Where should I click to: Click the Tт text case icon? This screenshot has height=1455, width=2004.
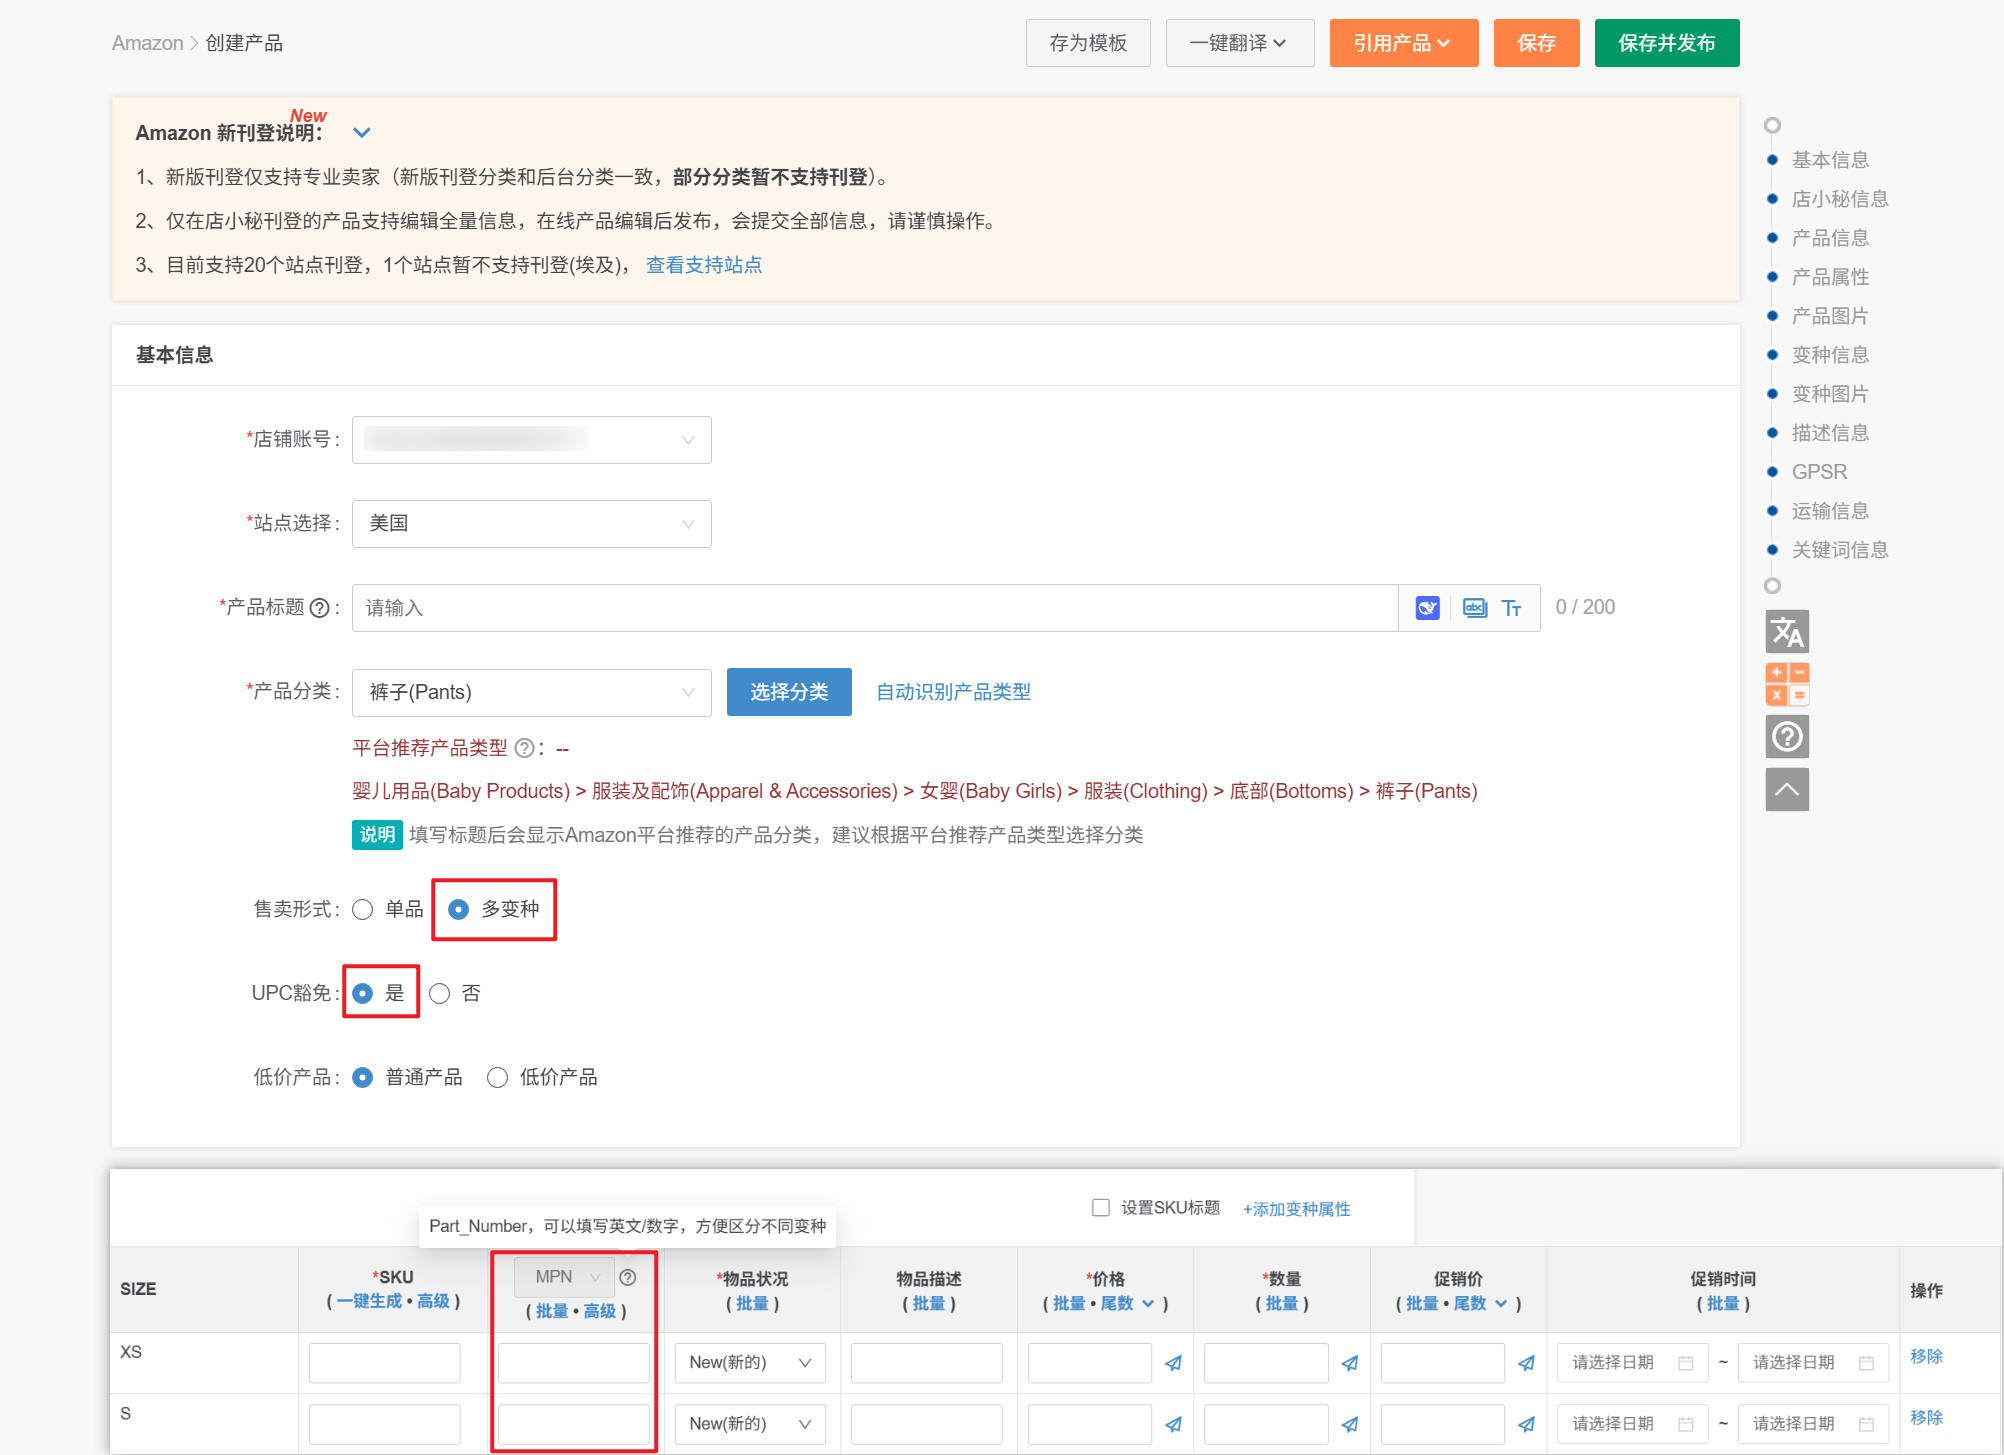pyautogui.click(x=1511, y=608)
